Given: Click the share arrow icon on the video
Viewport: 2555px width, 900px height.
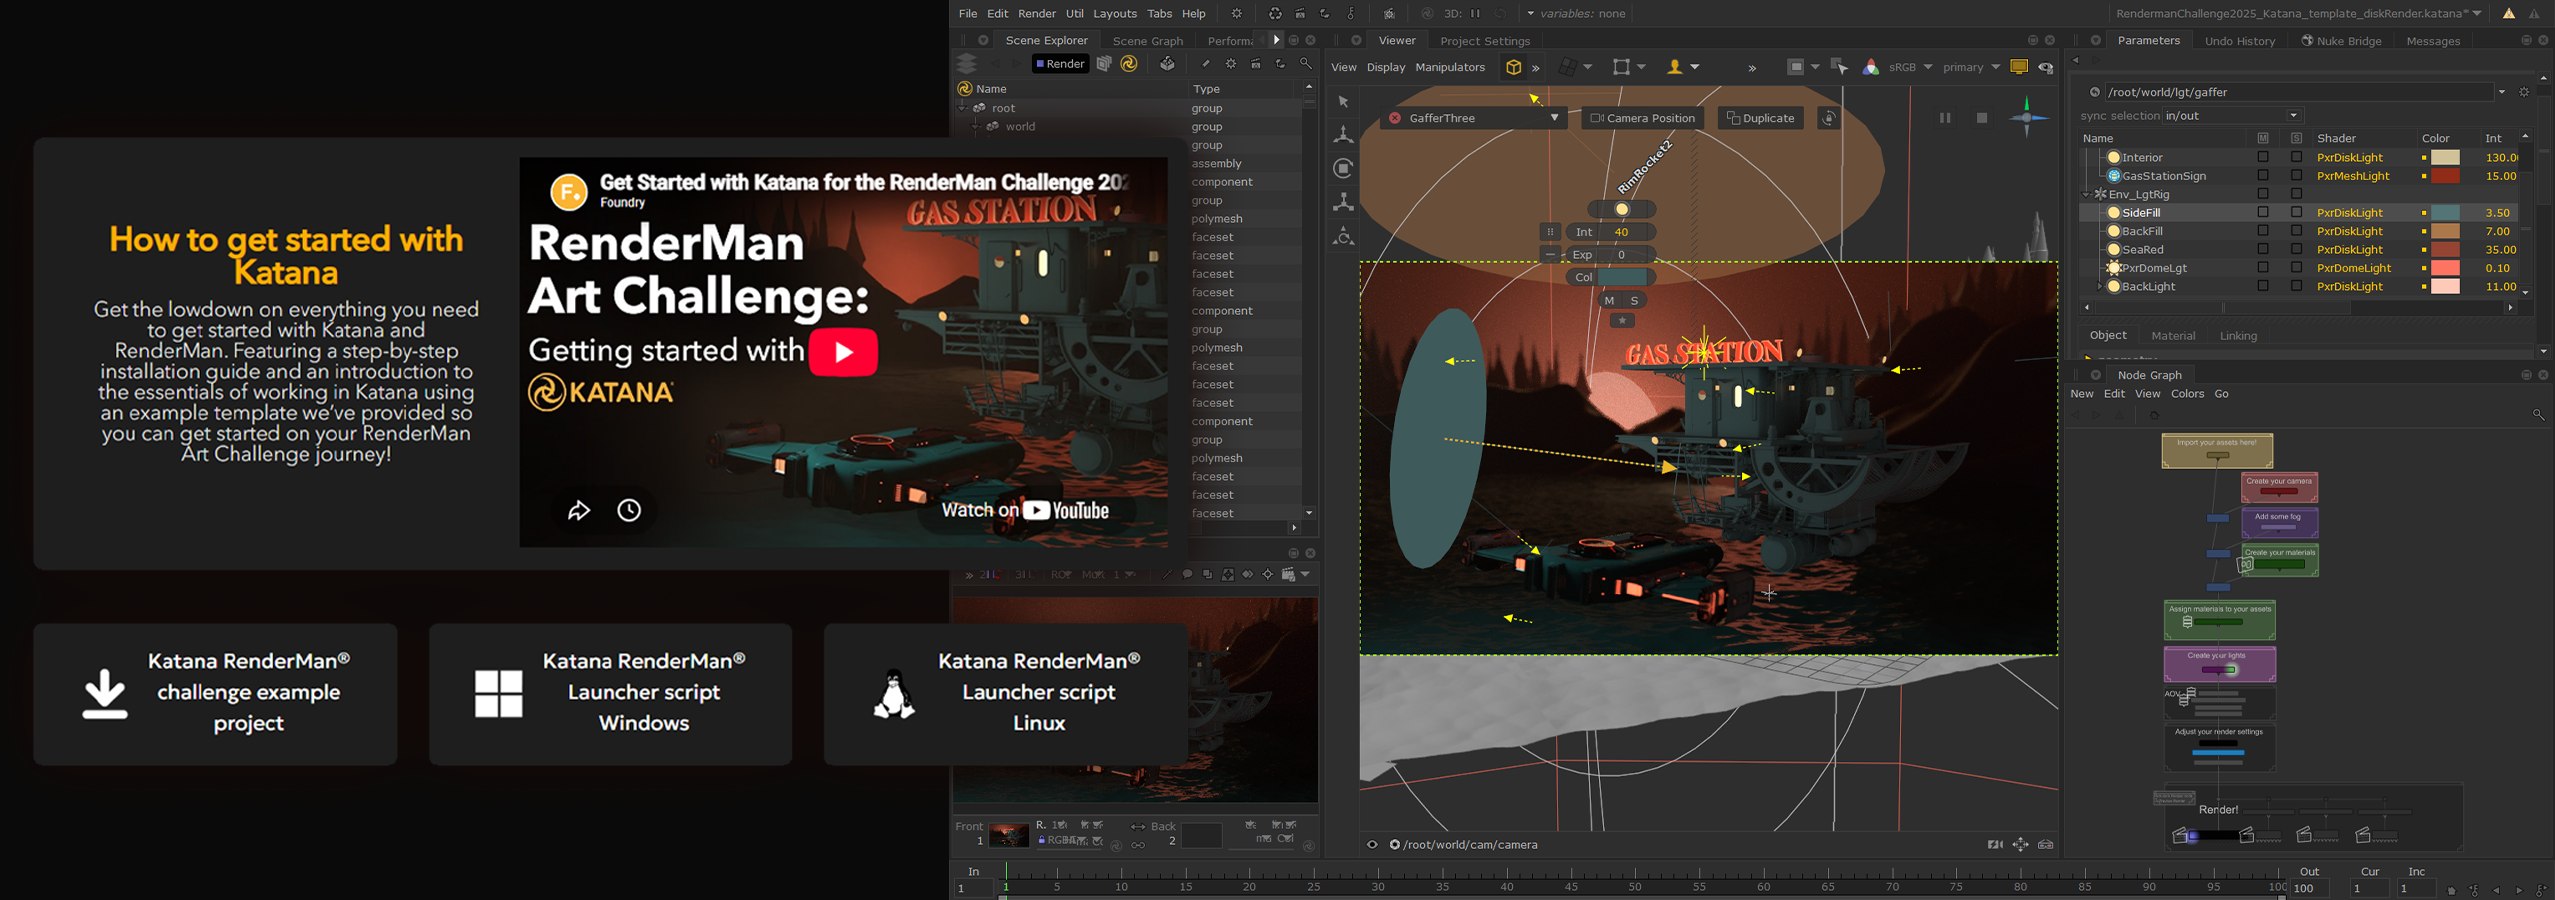Looking at the screenshot, I should click(x=579, y=511).
